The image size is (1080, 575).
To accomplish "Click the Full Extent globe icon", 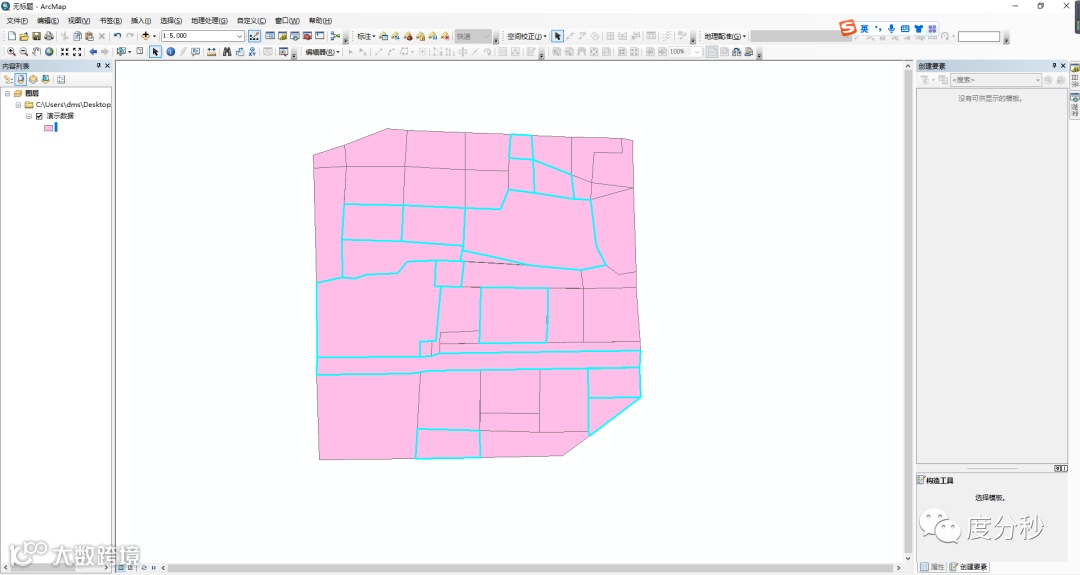I will point(49,52).
